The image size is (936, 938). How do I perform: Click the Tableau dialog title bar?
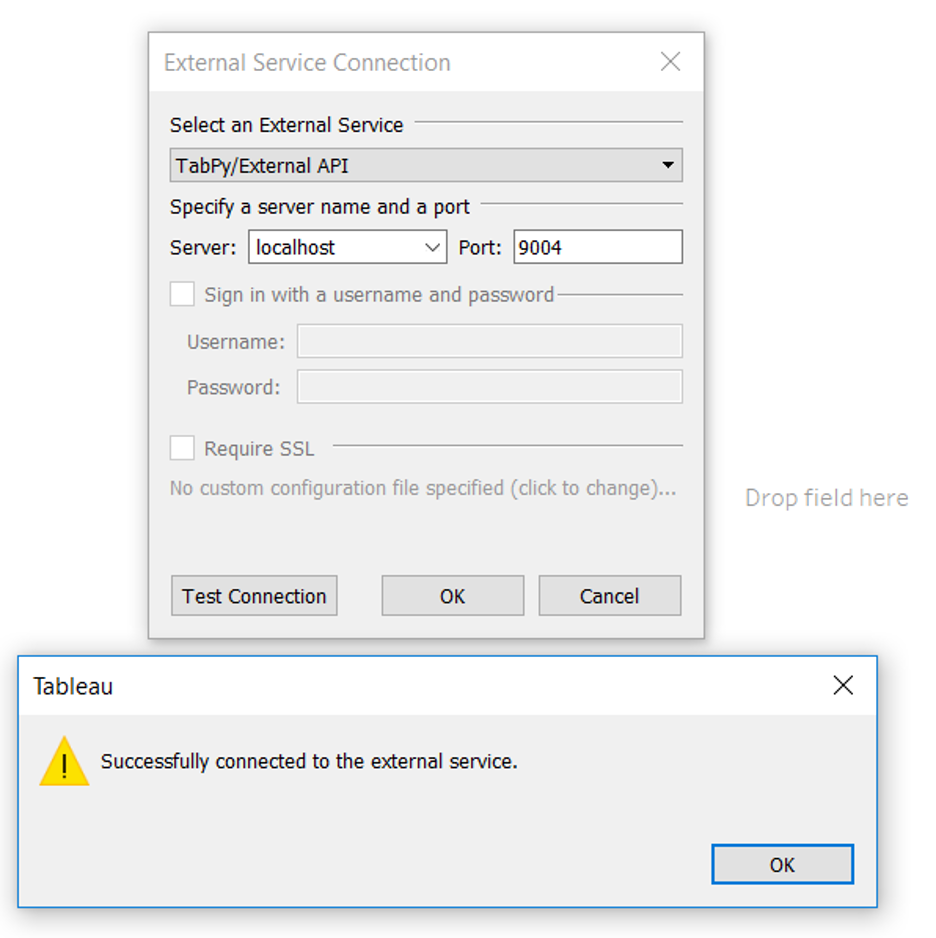(400, 686)
